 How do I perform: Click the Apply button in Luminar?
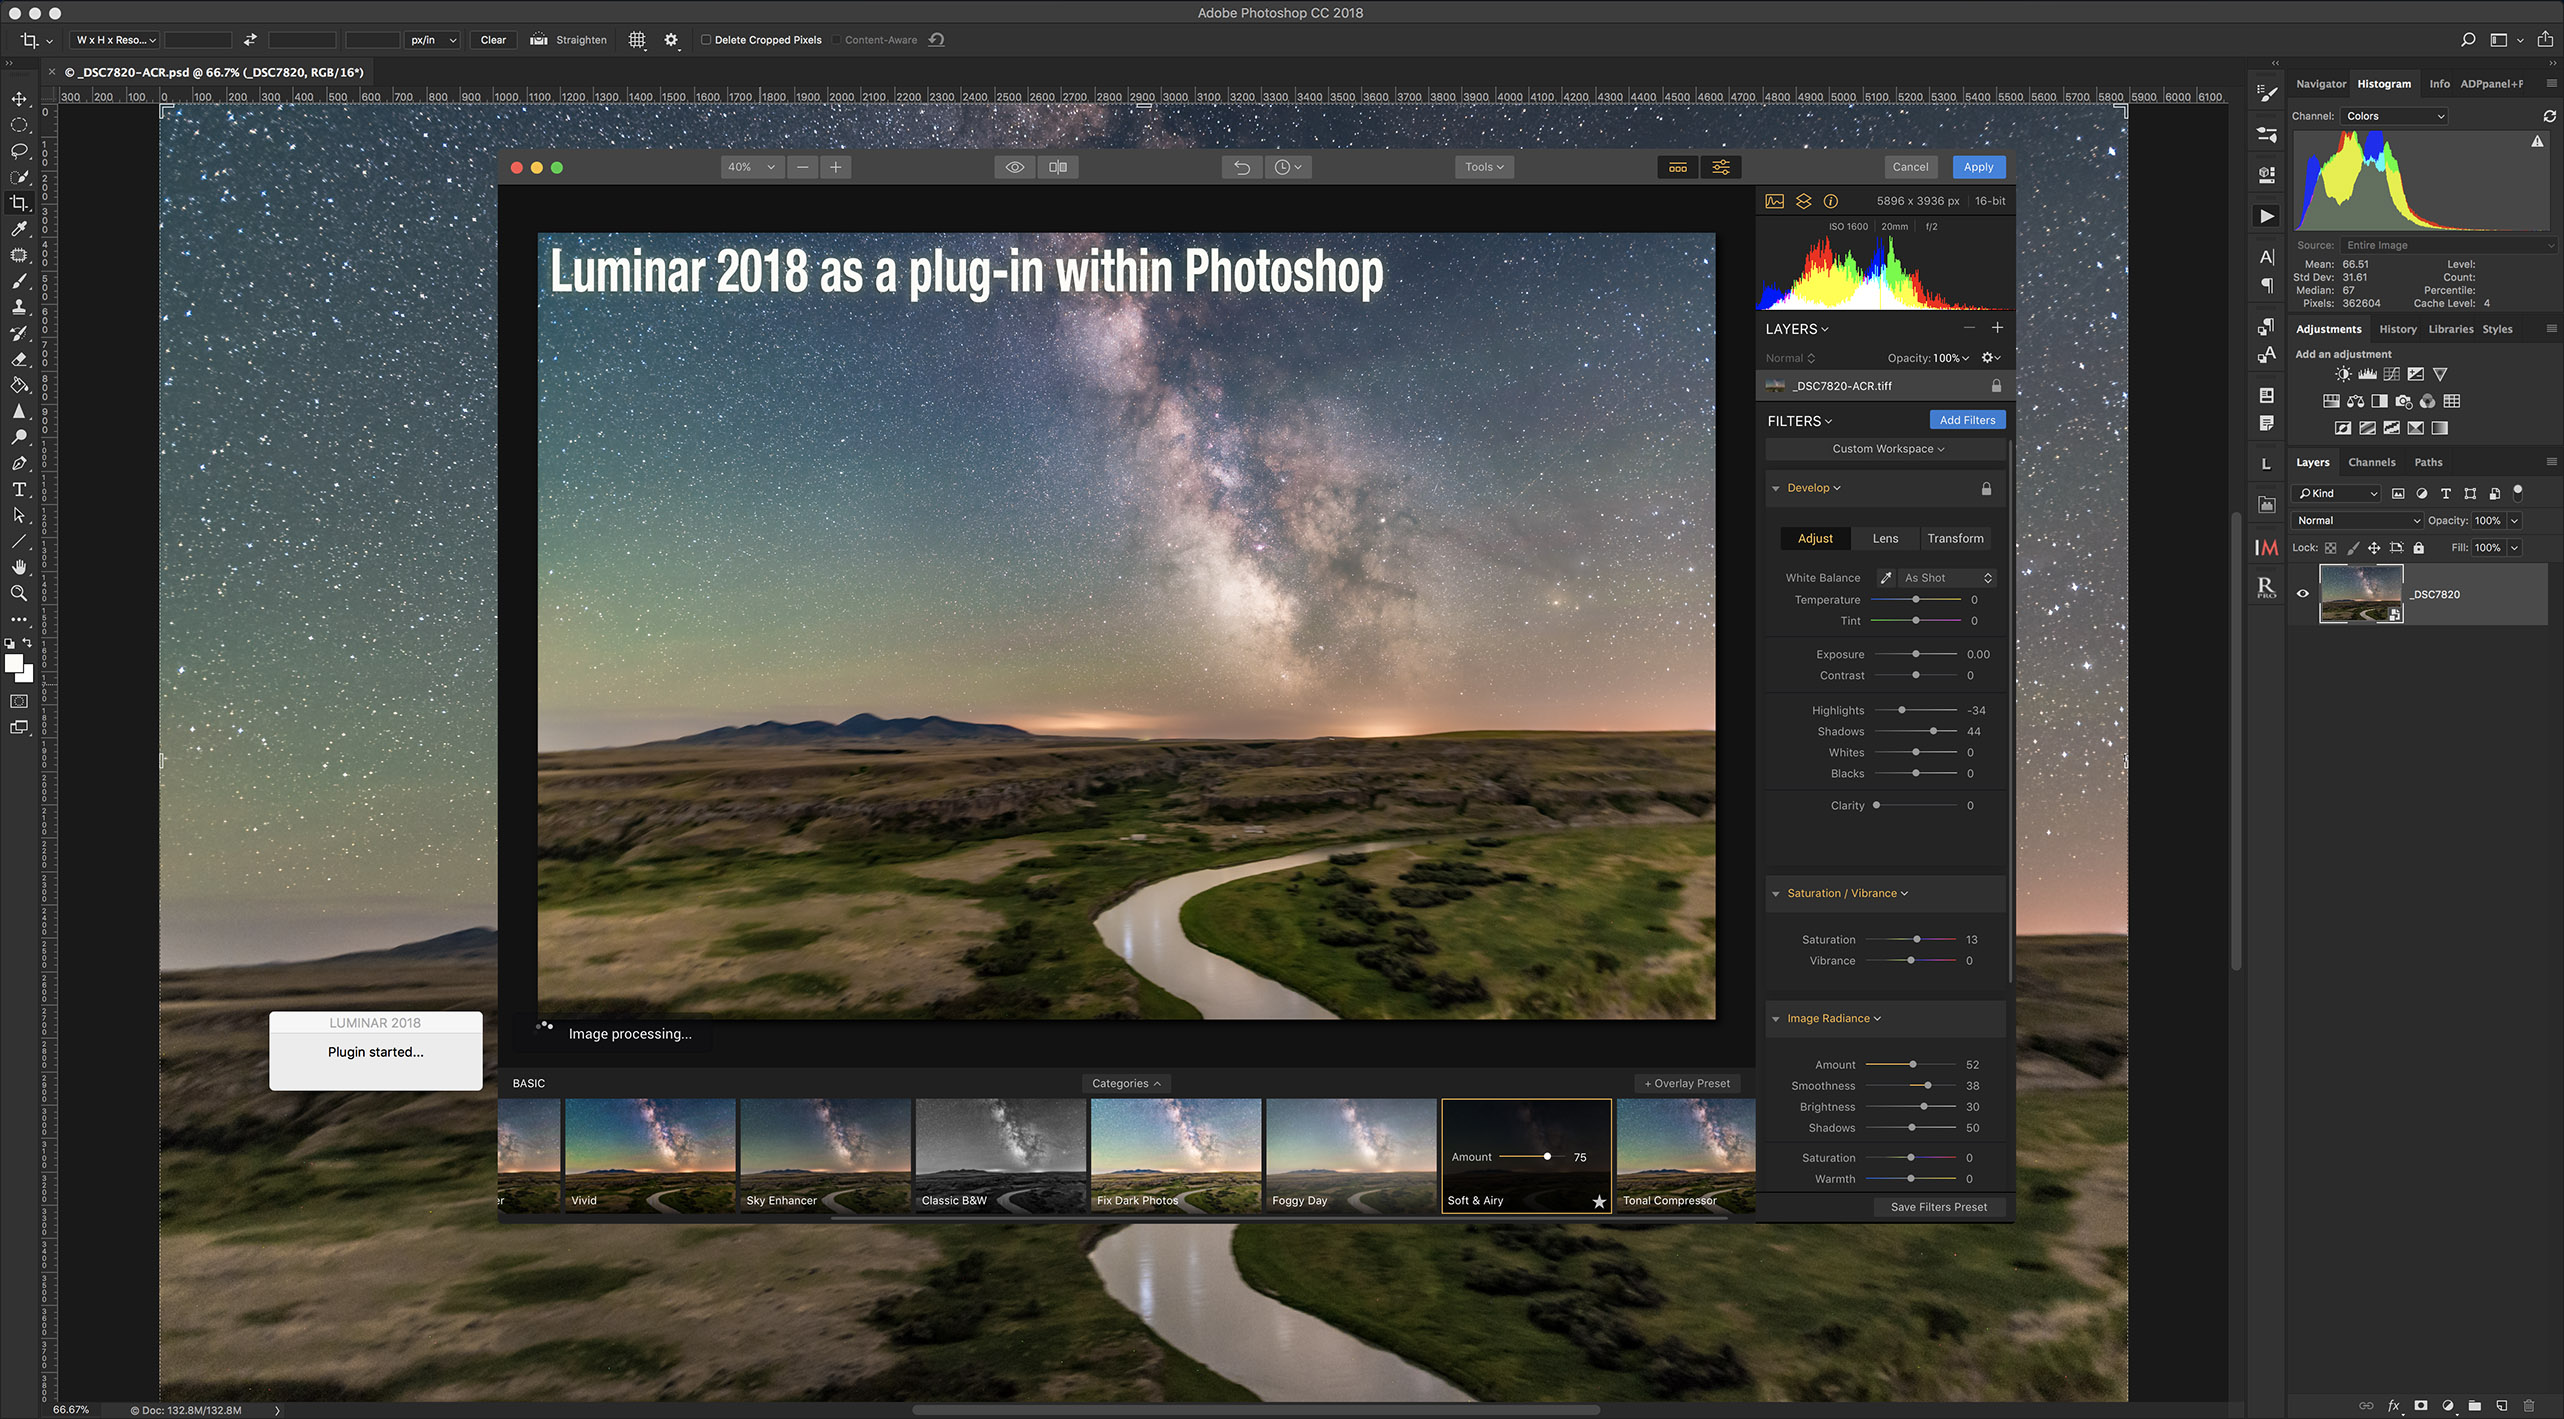[1978, 167]
